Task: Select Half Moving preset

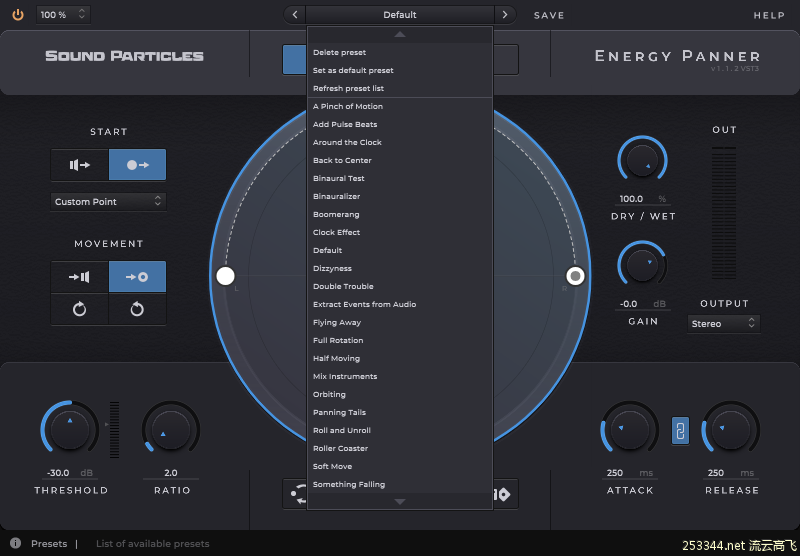Action: pyautogui.click(x=400, y=359)
